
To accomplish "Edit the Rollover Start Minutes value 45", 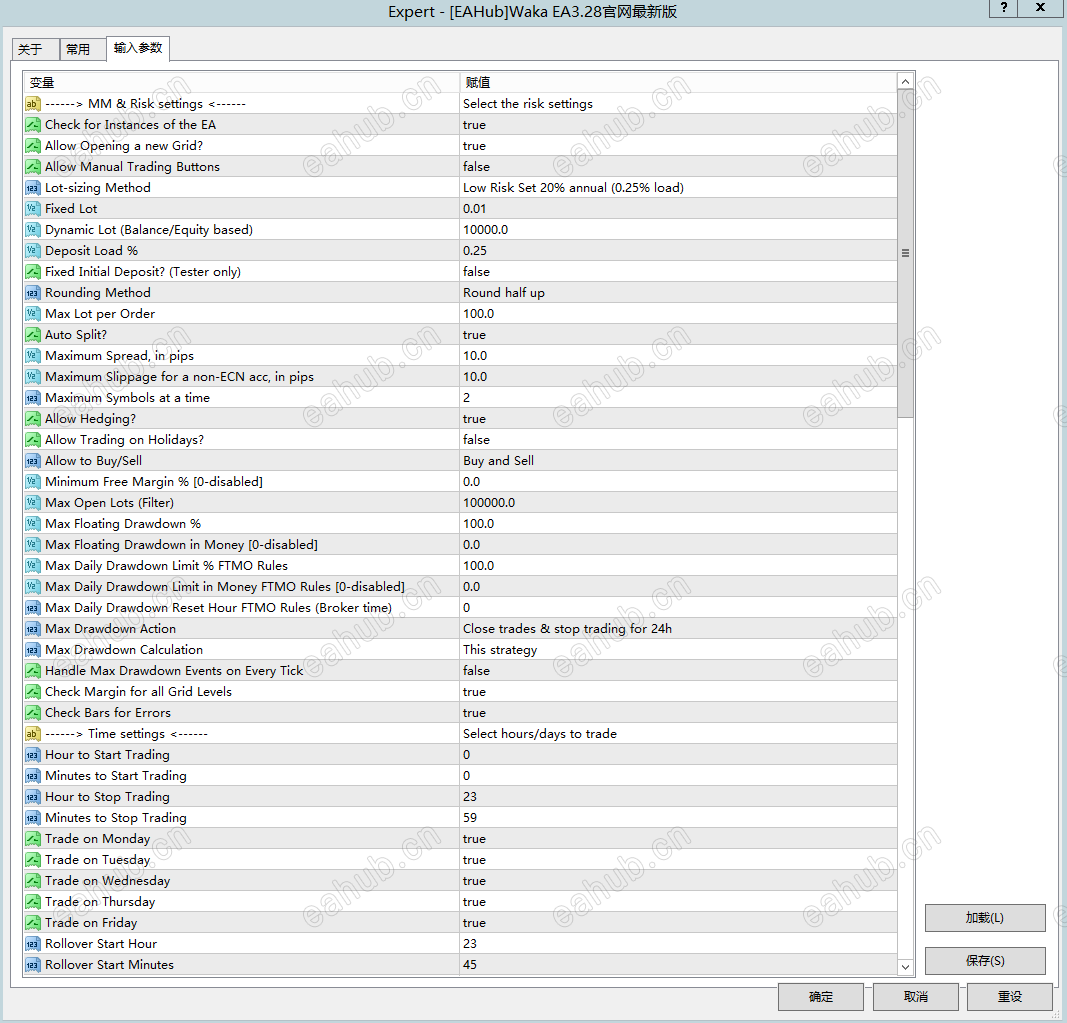I will (x=678, y=964).
